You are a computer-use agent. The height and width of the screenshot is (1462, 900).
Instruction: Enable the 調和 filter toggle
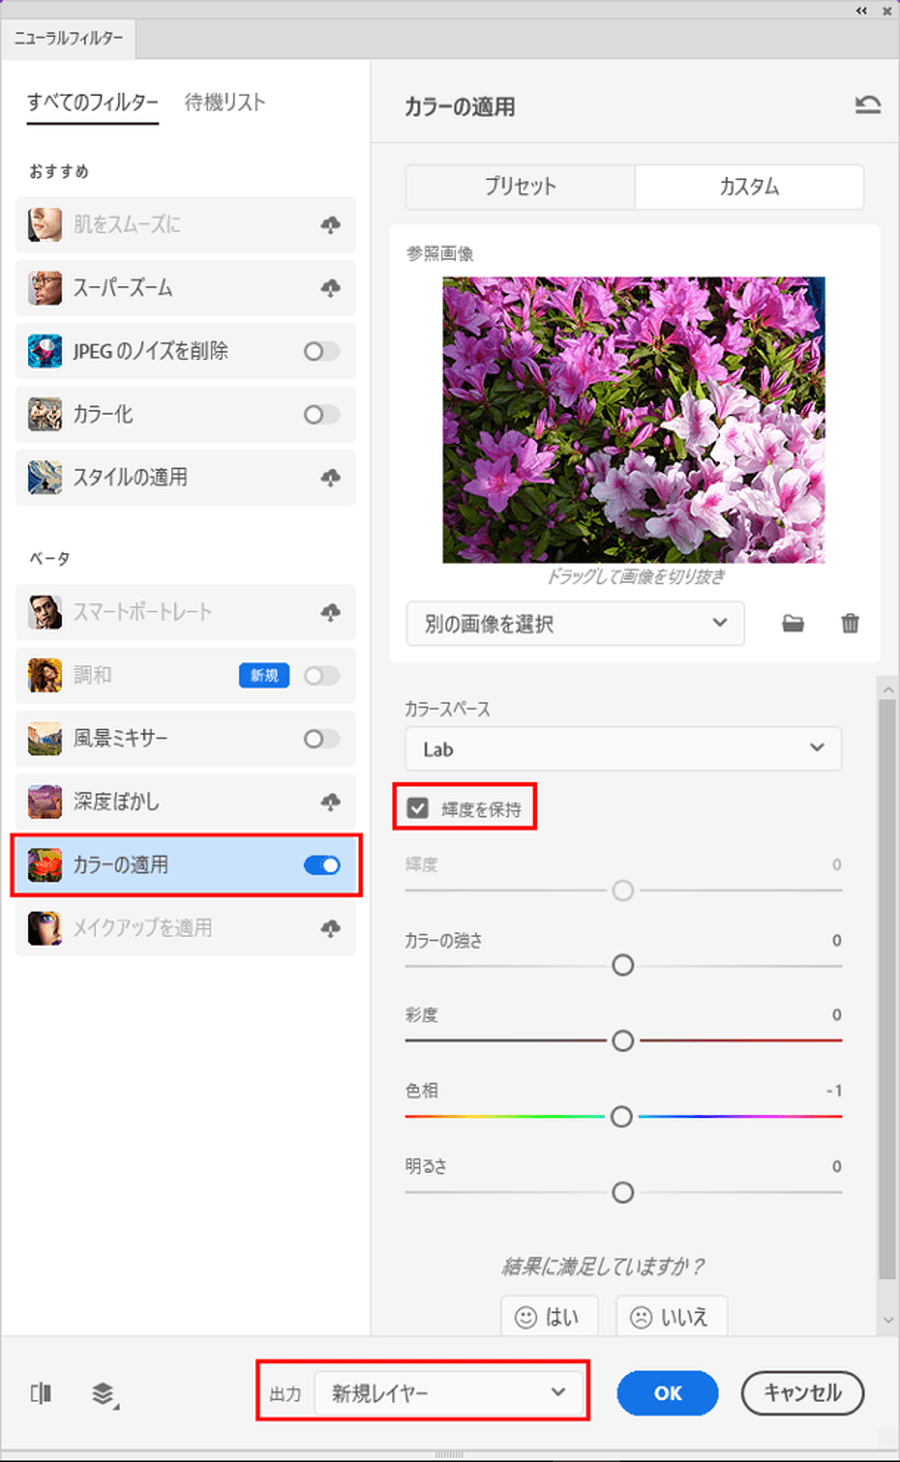coord(322,675)
